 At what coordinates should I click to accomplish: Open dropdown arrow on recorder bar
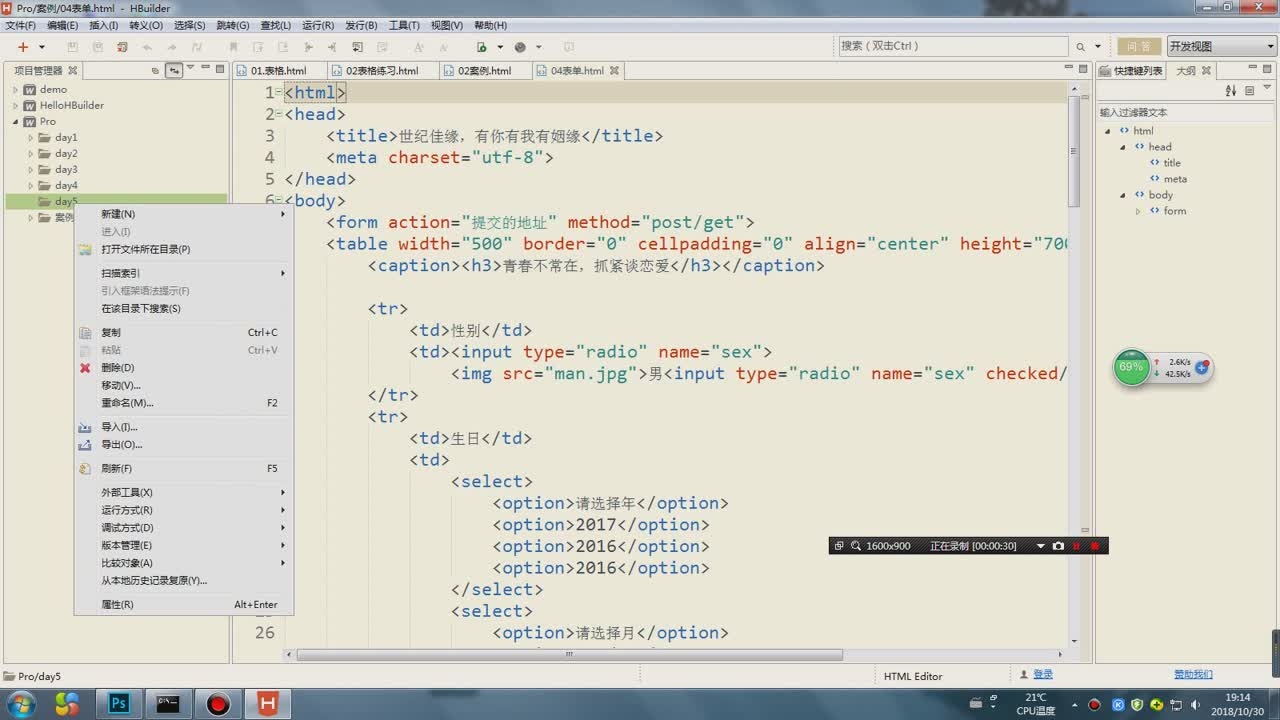(x=1041, y=546)
